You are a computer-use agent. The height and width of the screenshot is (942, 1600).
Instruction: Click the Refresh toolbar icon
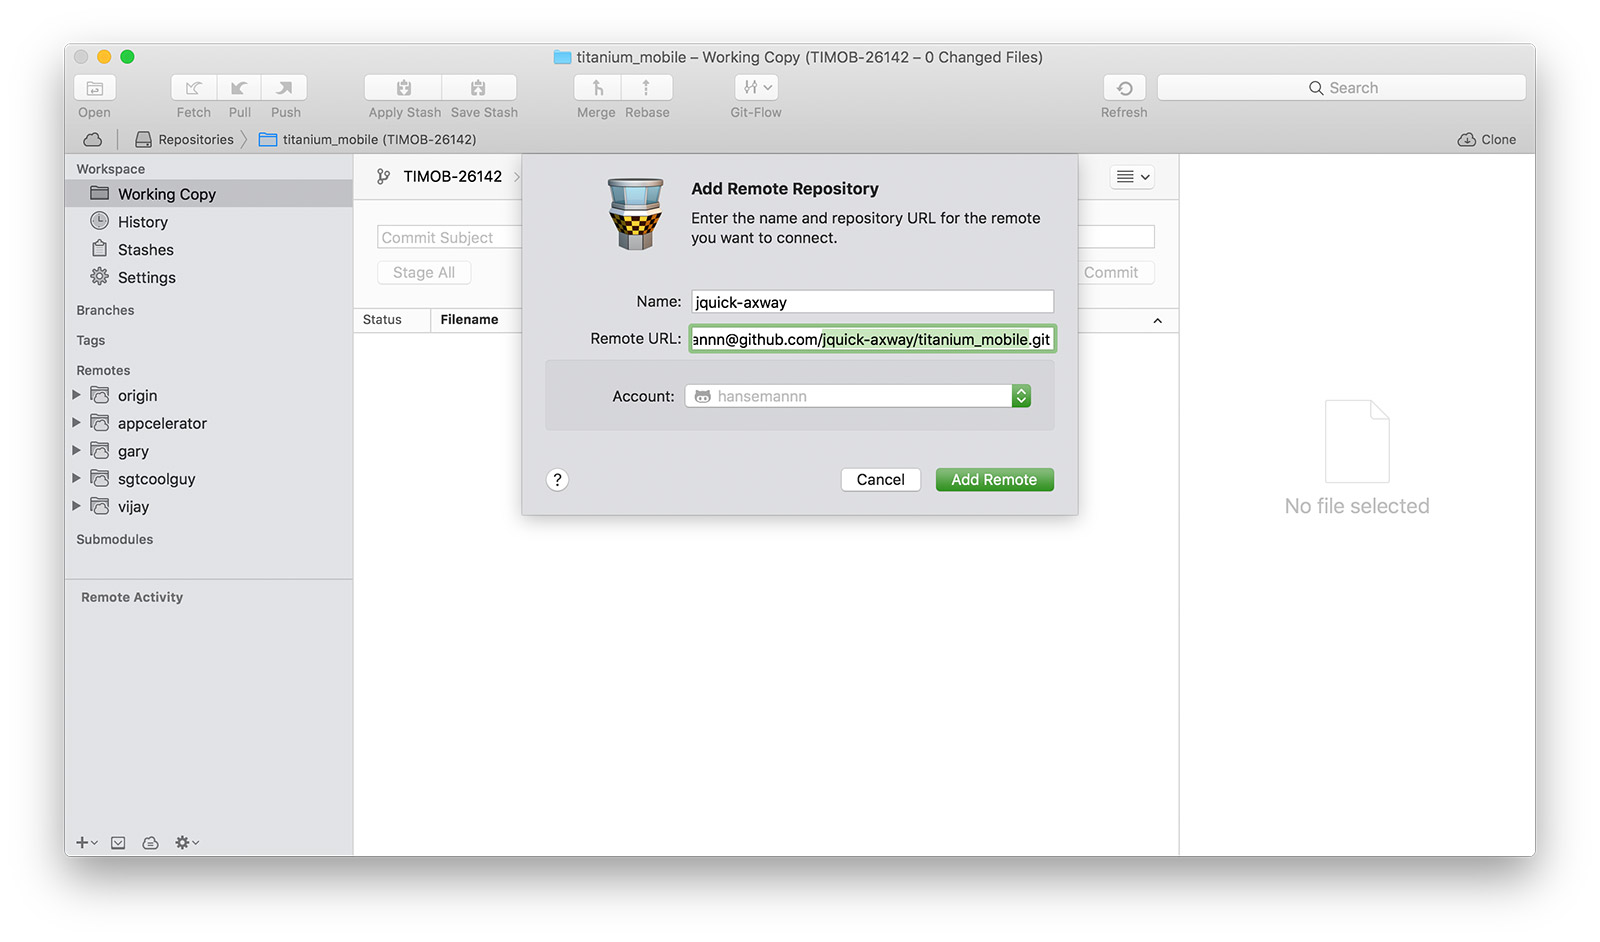[1124, 88]
